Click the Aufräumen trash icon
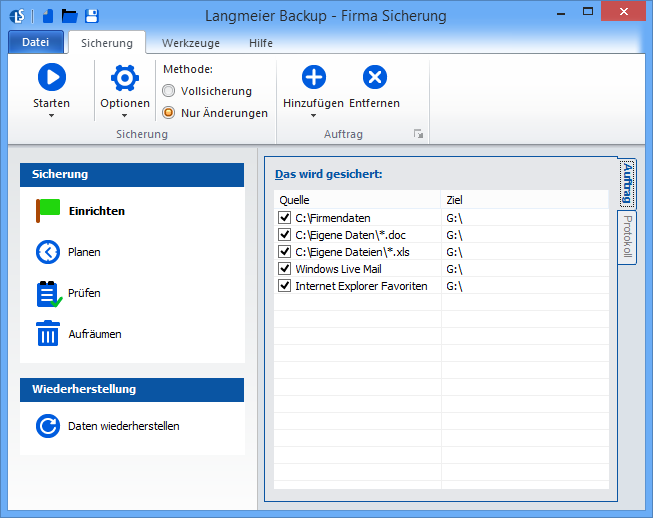The height and width of the screenshot is (518, 653). (48, 334)
